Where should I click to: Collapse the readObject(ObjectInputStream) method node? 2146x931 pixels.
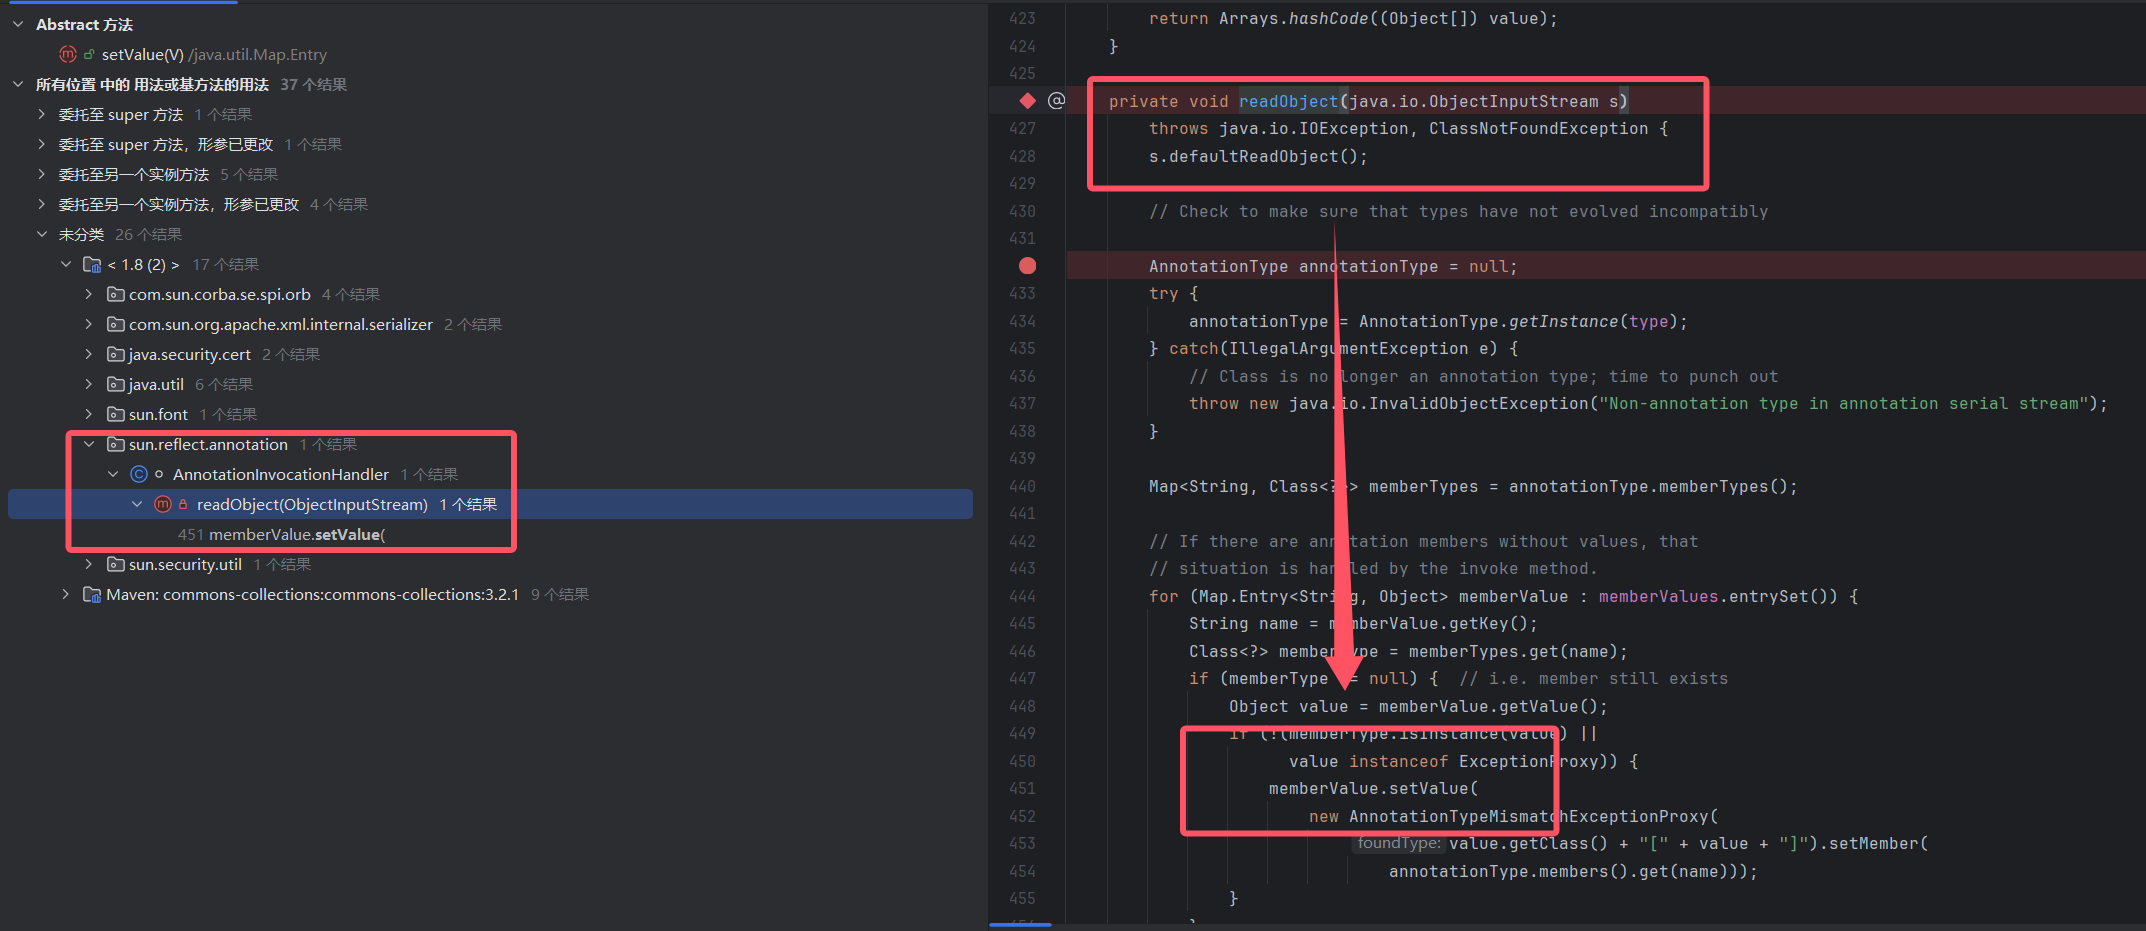137,504
